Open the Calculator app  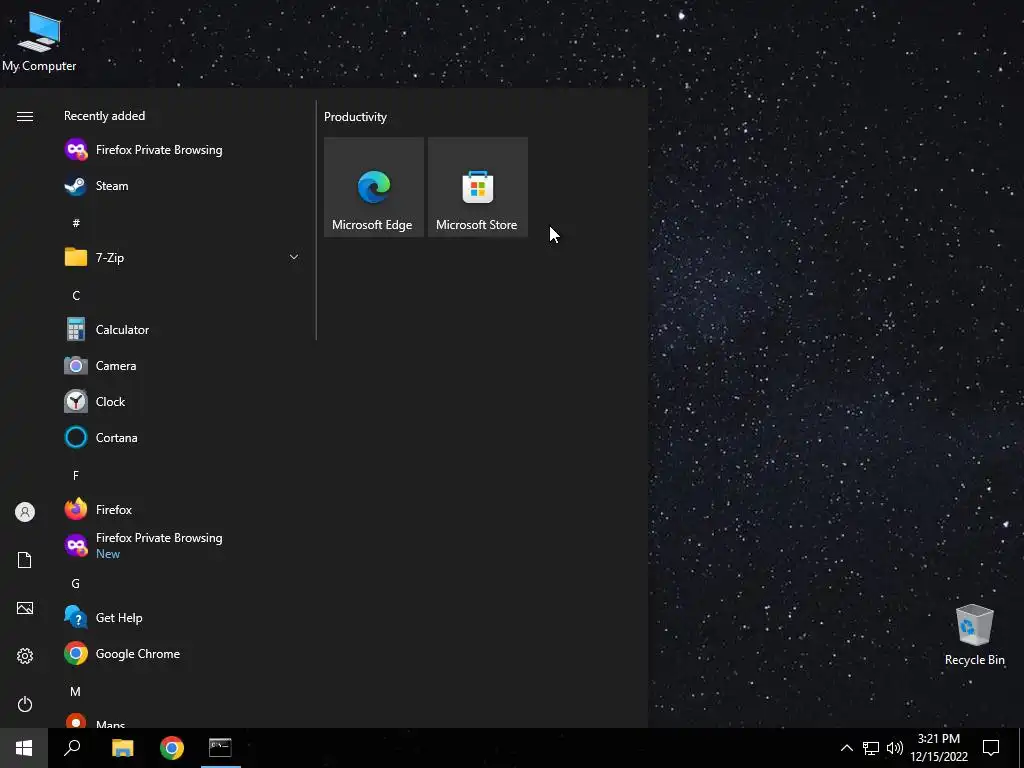point(182,330)
